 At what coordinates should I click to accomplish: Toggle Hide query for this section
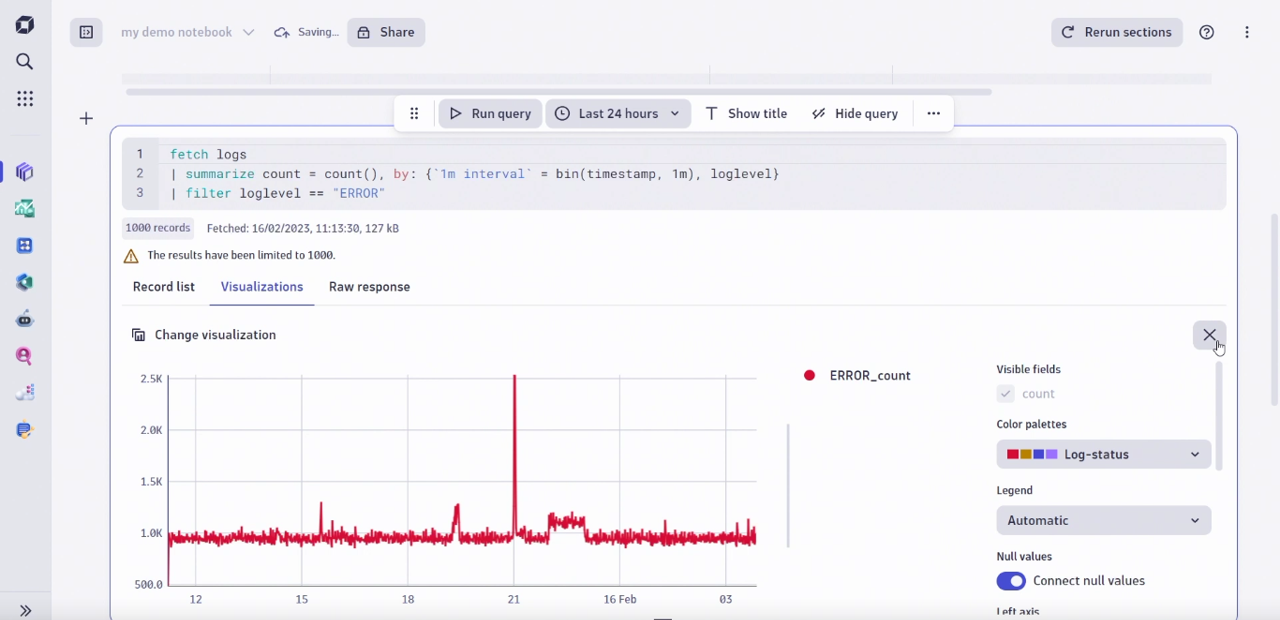click(x=855, y=113)
